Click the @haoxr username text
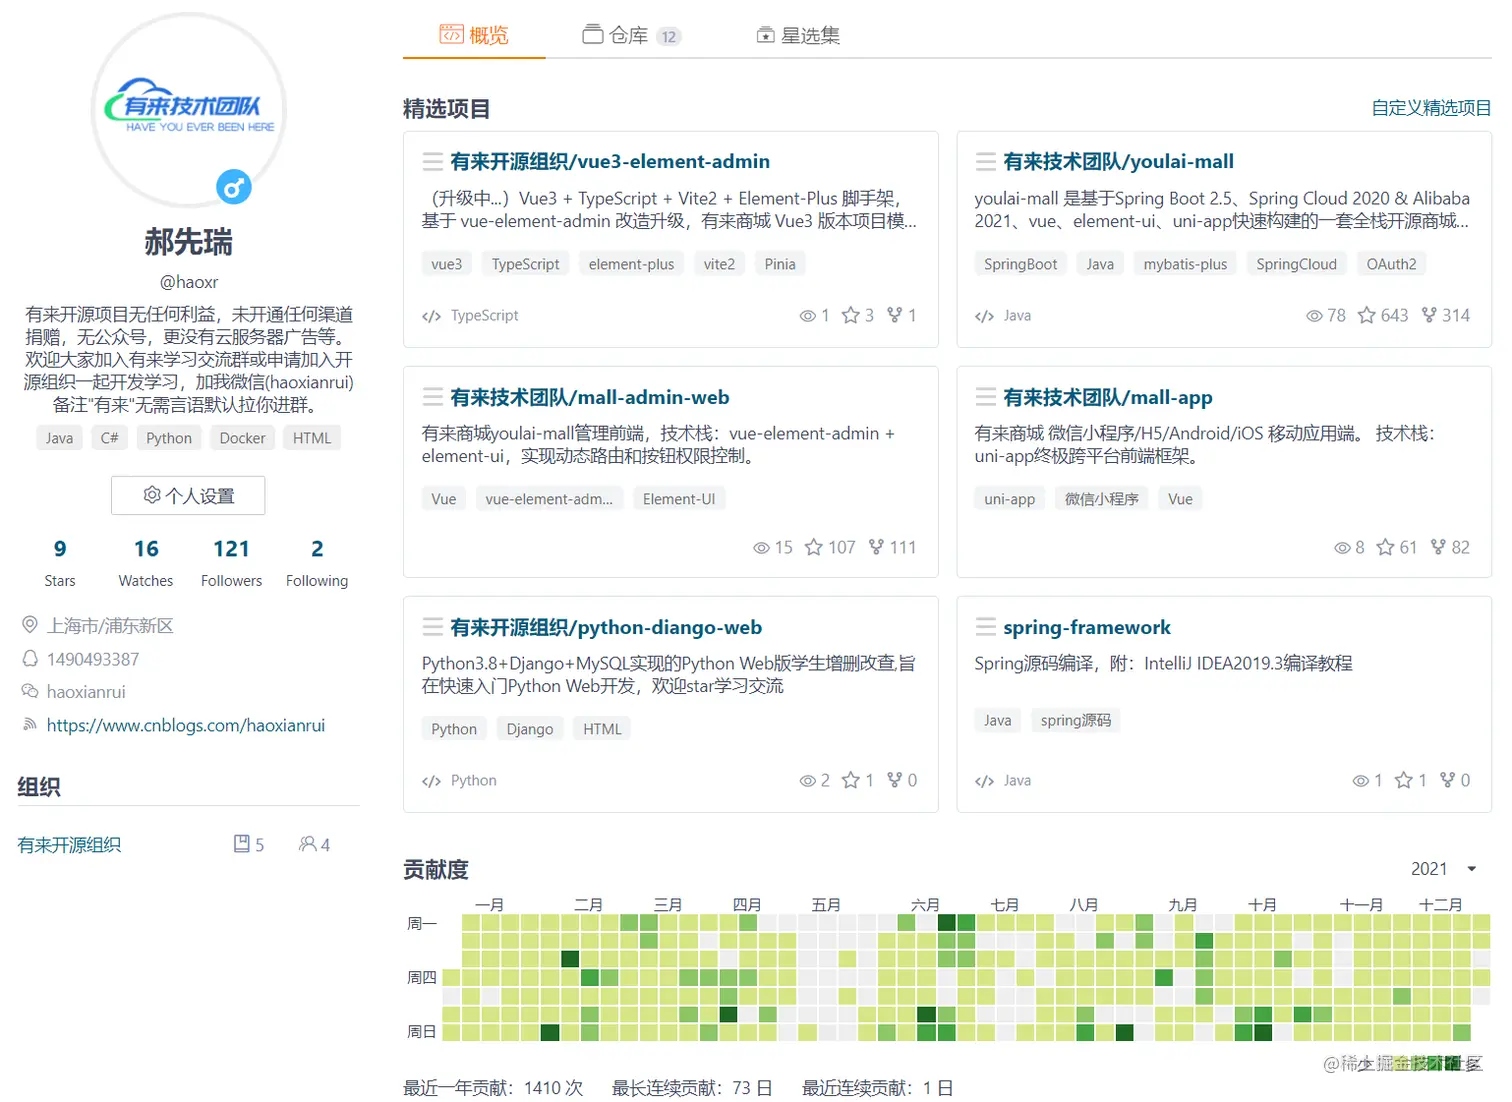Screen dimensions: 1512x1102 pos(189,282)
